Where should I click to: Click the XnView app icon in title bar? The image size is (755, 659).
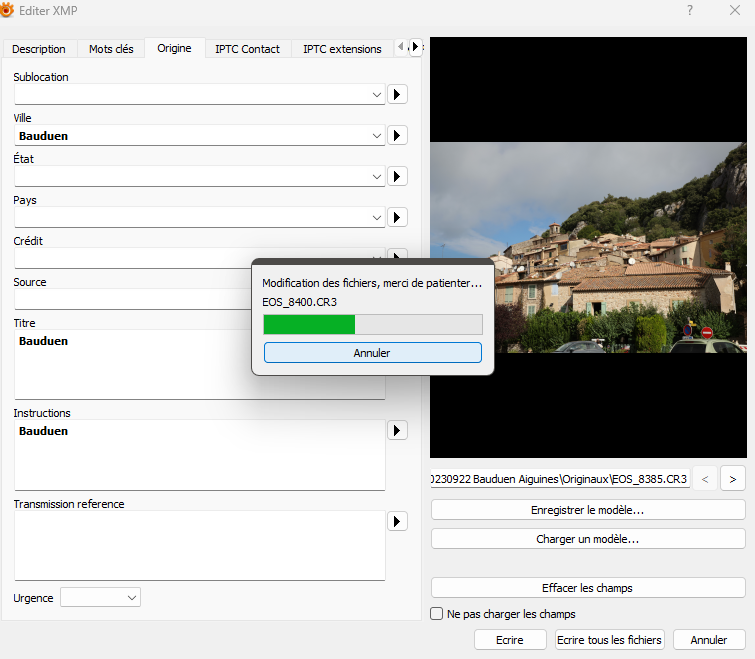(x=6, y=10)
